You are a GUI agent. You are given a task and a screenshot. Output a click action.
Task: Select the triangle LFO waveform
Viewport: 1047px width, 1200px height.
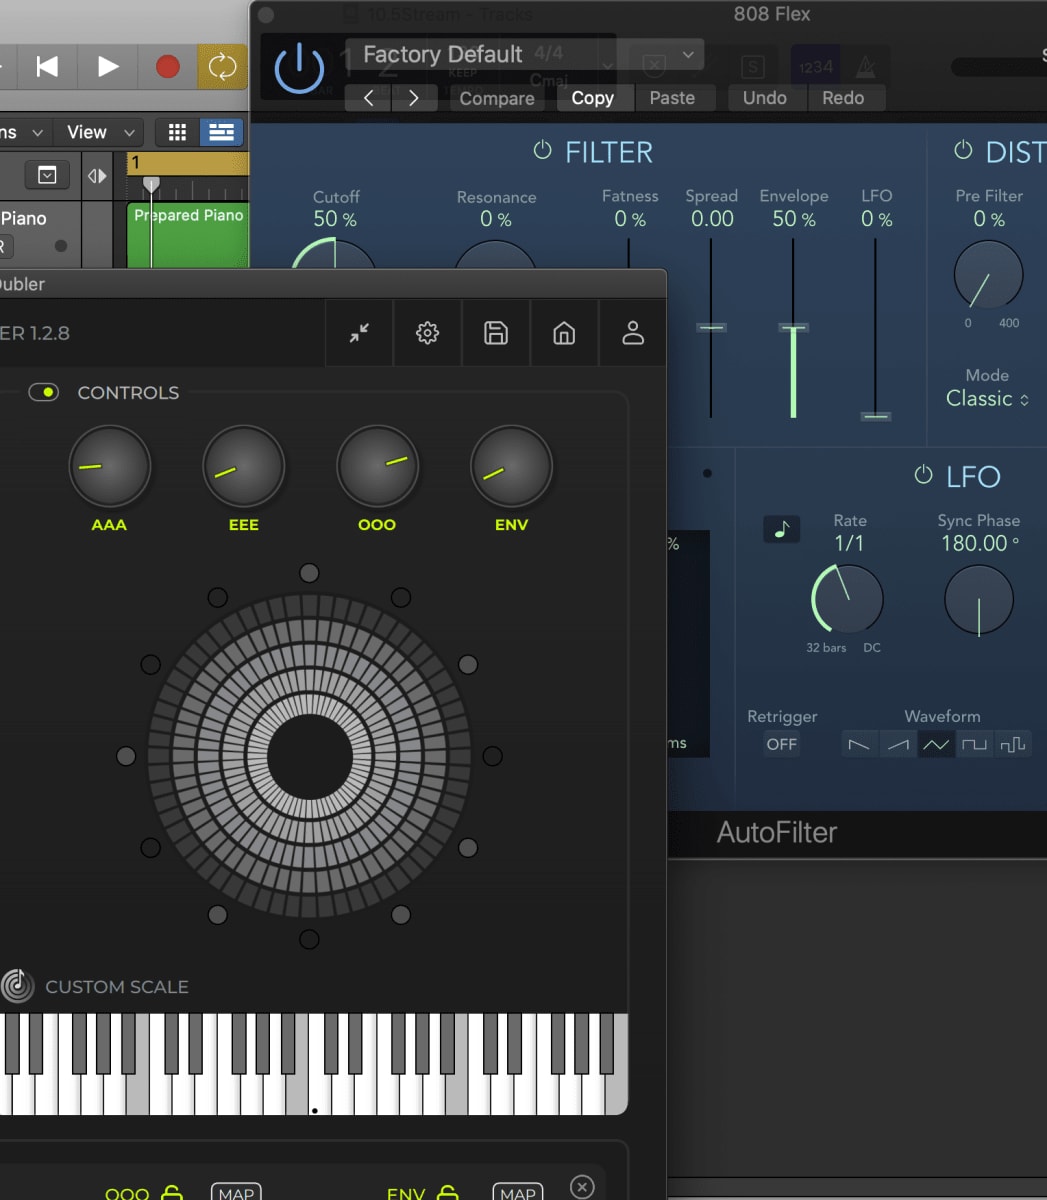[x=936, y=744]
